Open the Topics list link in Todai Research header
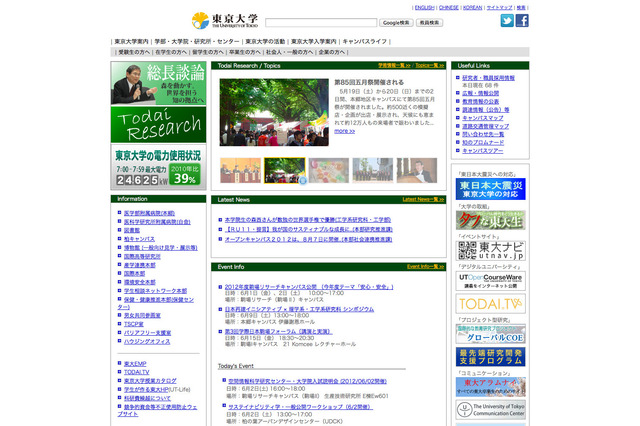 430,65
